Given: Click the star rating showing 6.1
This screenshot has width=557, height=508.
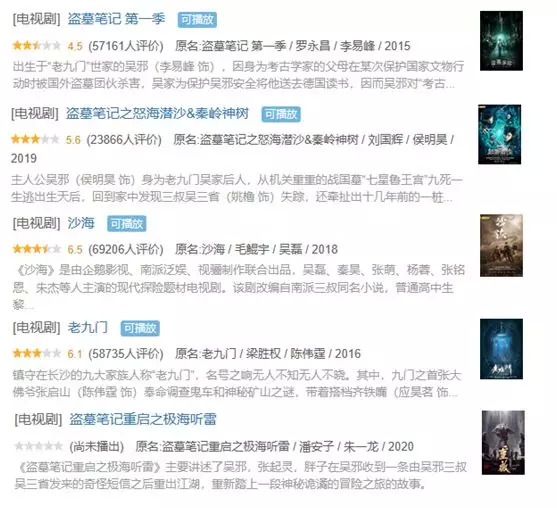Looking at the screenshot, I should tap(37, 353).
